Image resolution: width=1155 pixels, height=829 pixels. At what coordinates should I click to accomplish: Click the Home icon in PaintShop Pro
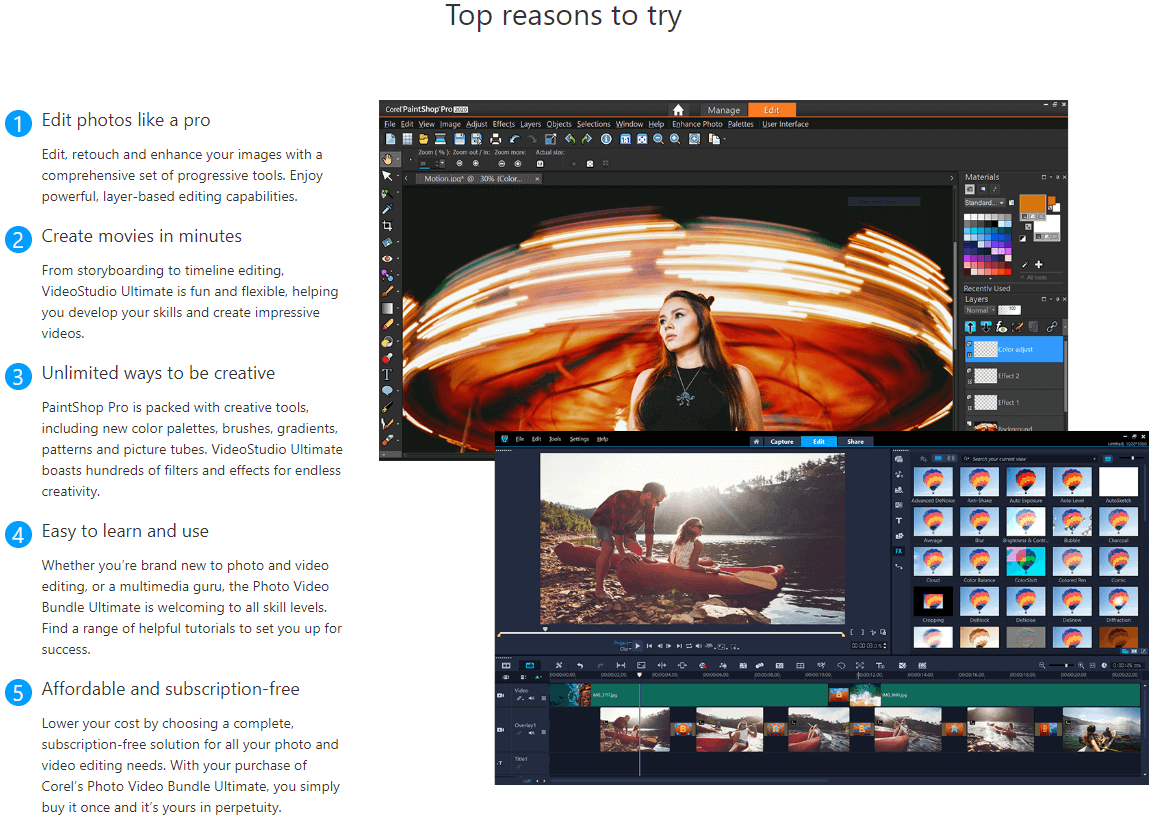coord(678,110)
